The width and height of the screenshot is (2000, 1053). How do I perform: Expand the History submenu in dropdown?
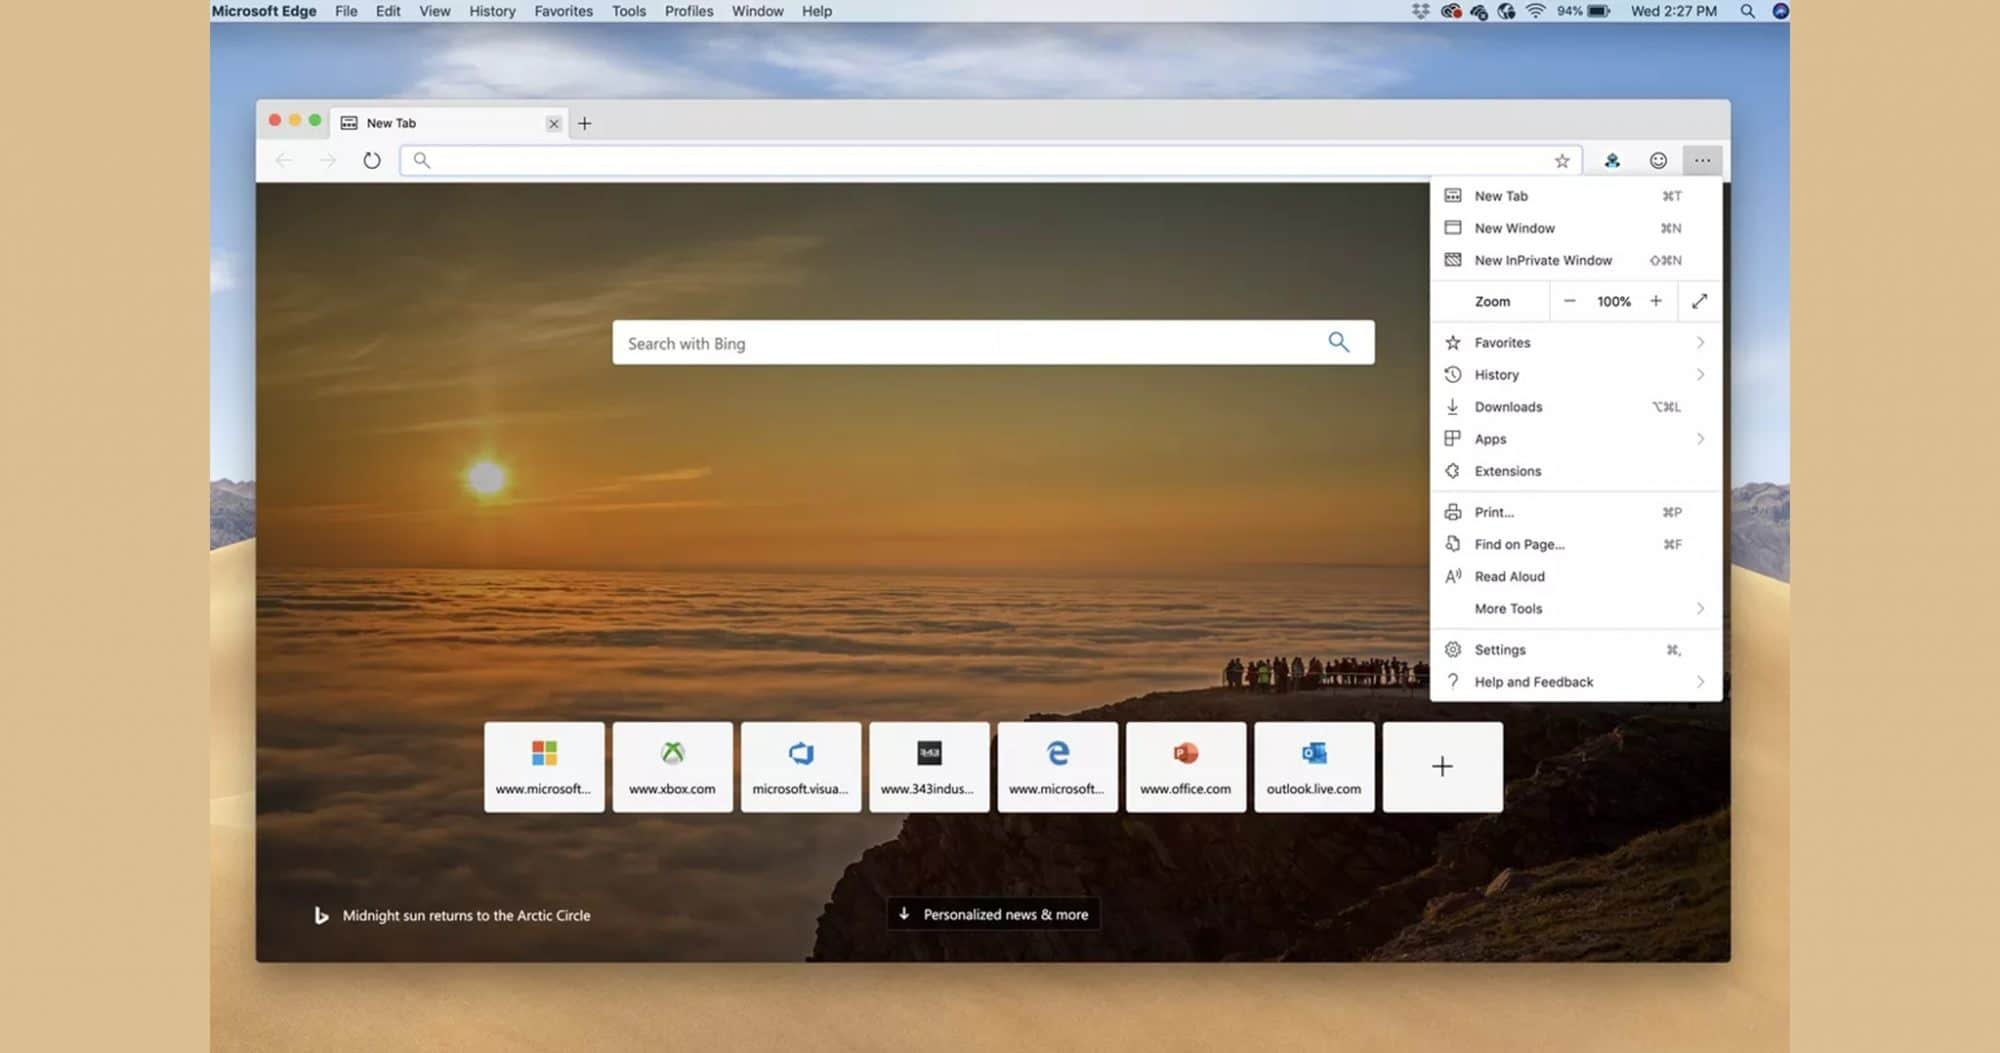click(x=1576, y=374)
